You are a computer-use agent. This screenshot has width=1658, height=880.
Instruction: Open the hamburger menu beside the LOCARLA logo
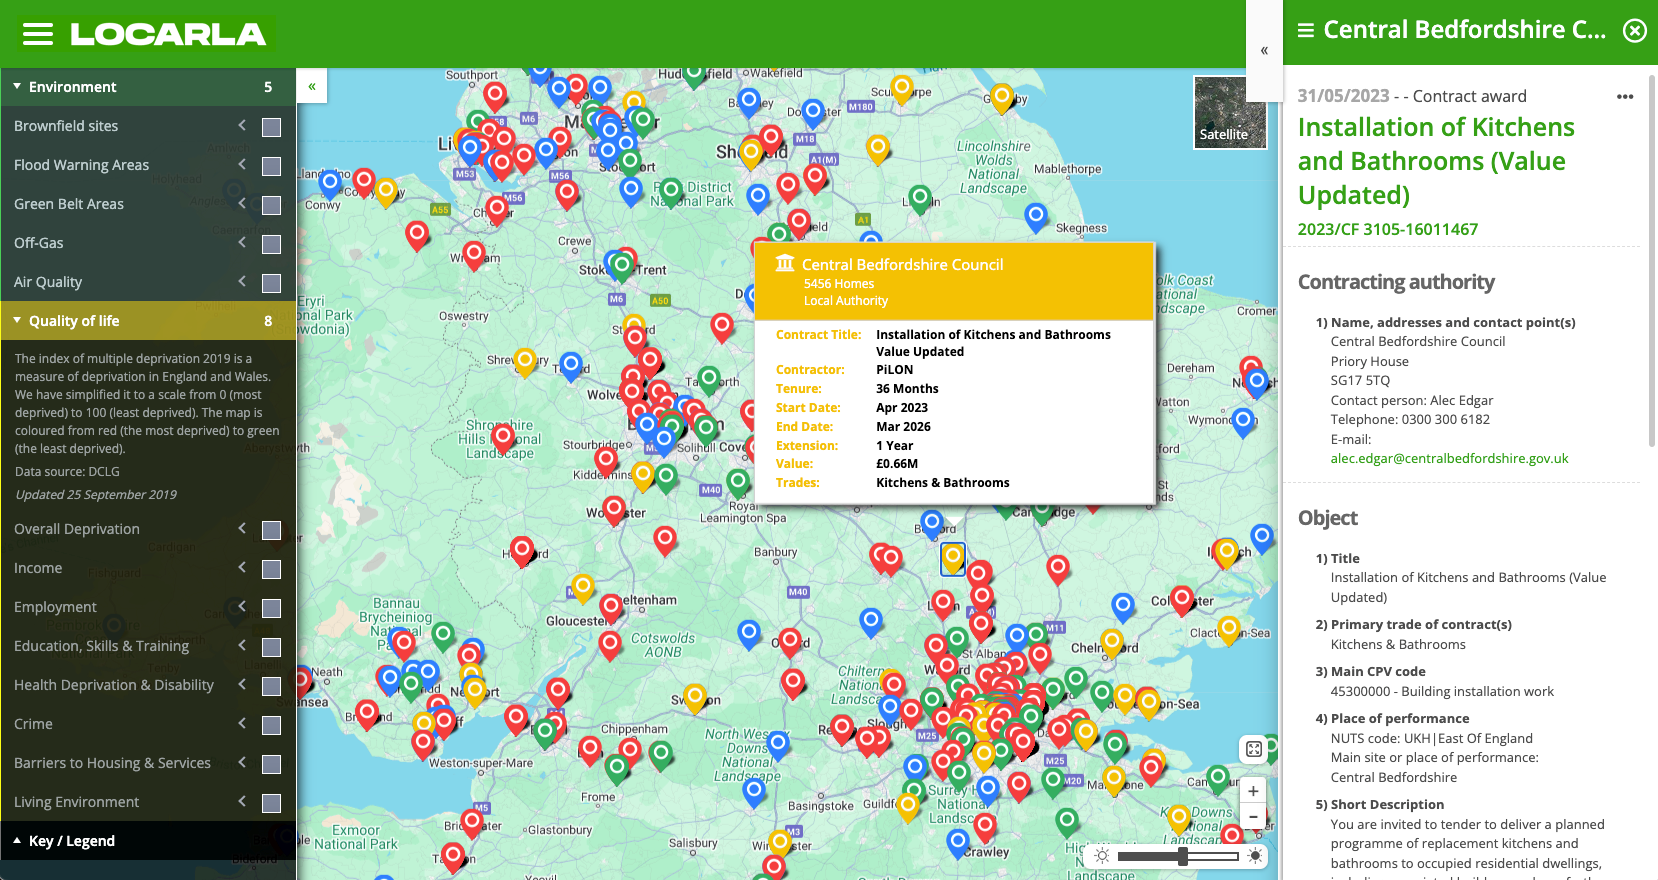(38, 35)
